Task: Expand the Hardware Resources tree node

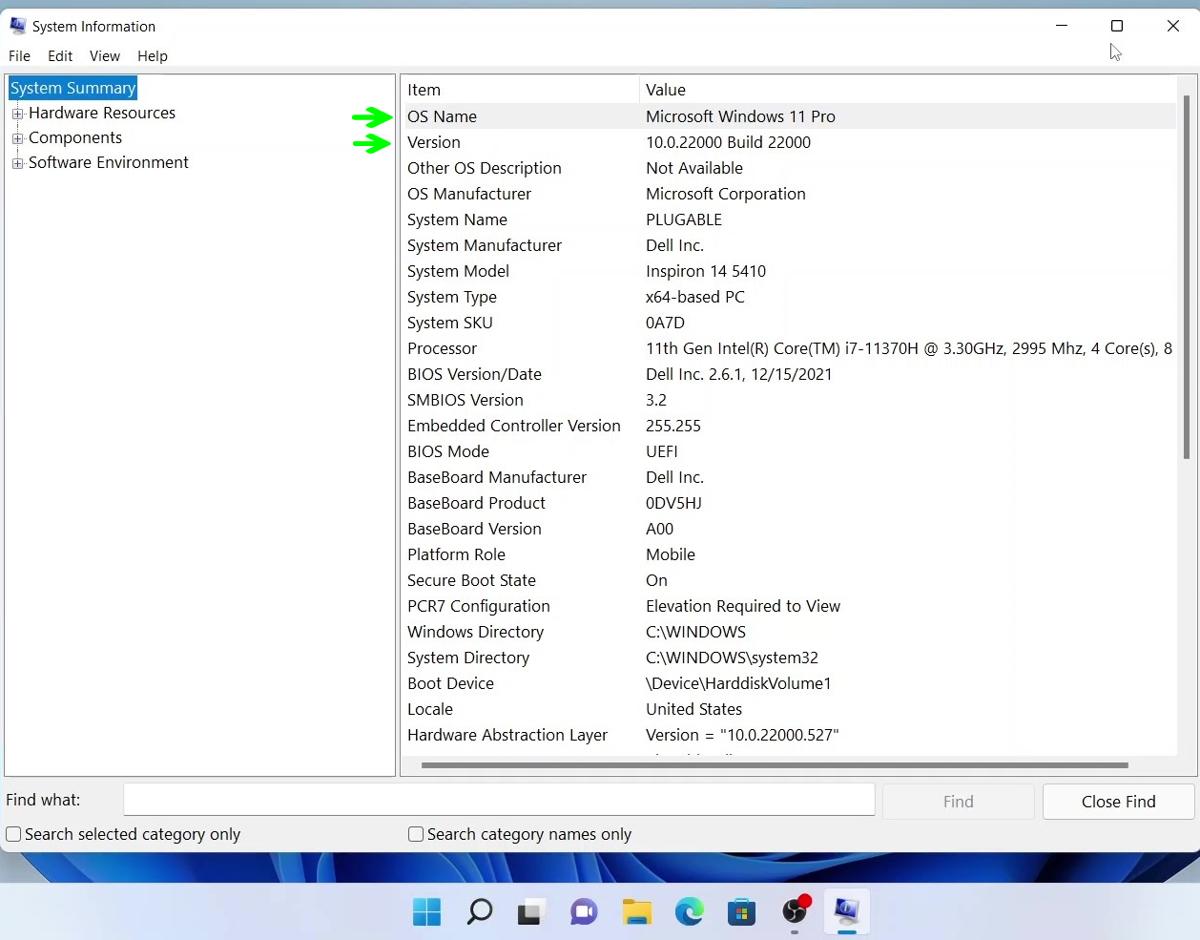Action: pos(17,114)
